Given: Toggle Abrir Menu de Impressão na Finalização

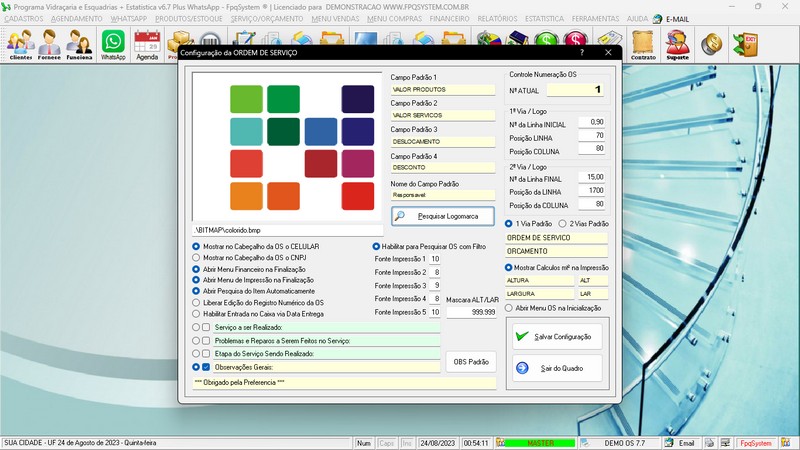Looking at the screenshot, I should pos(196,280).
